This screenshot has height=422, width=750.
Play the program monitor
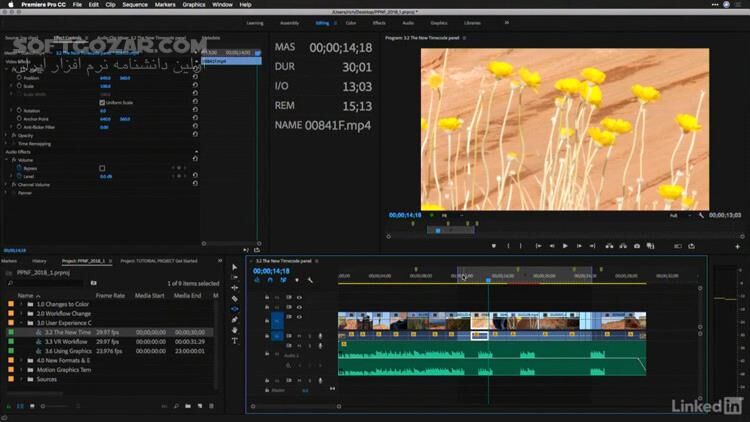pos(565,246)
